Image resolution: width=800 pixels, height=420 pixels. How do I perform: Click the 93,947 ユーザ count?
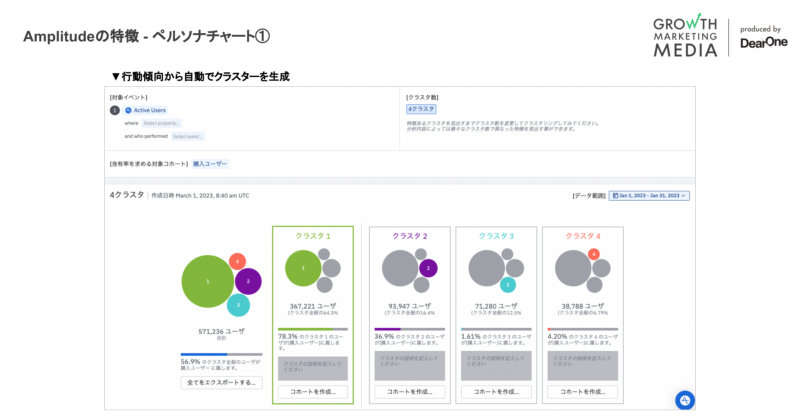click(x=410, y=306)
